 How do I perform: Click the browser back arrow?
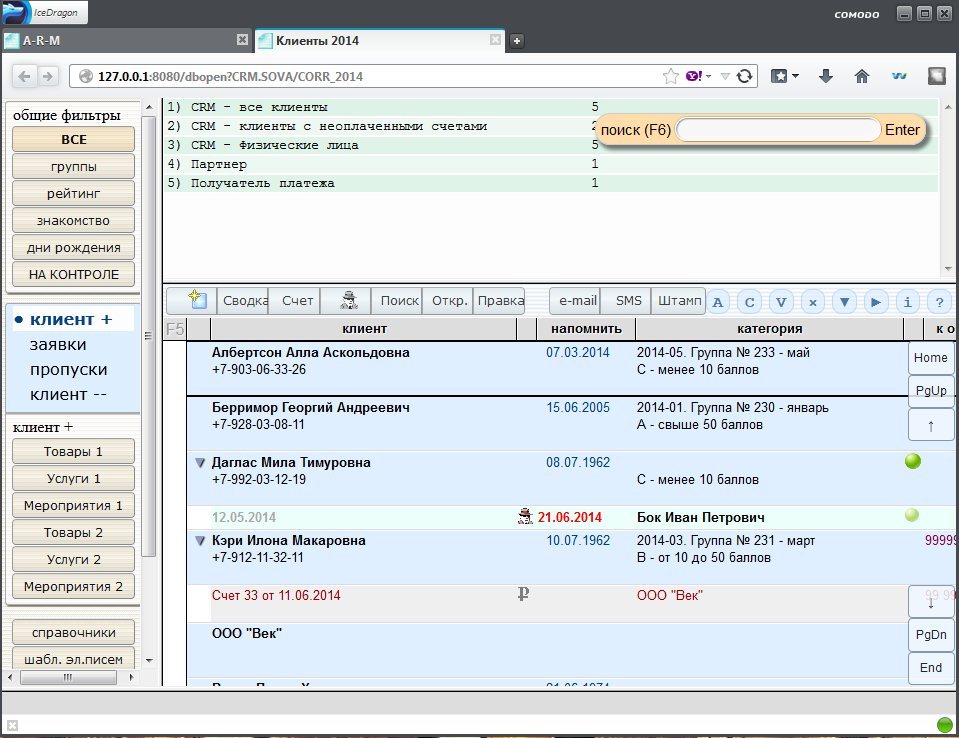24,76
